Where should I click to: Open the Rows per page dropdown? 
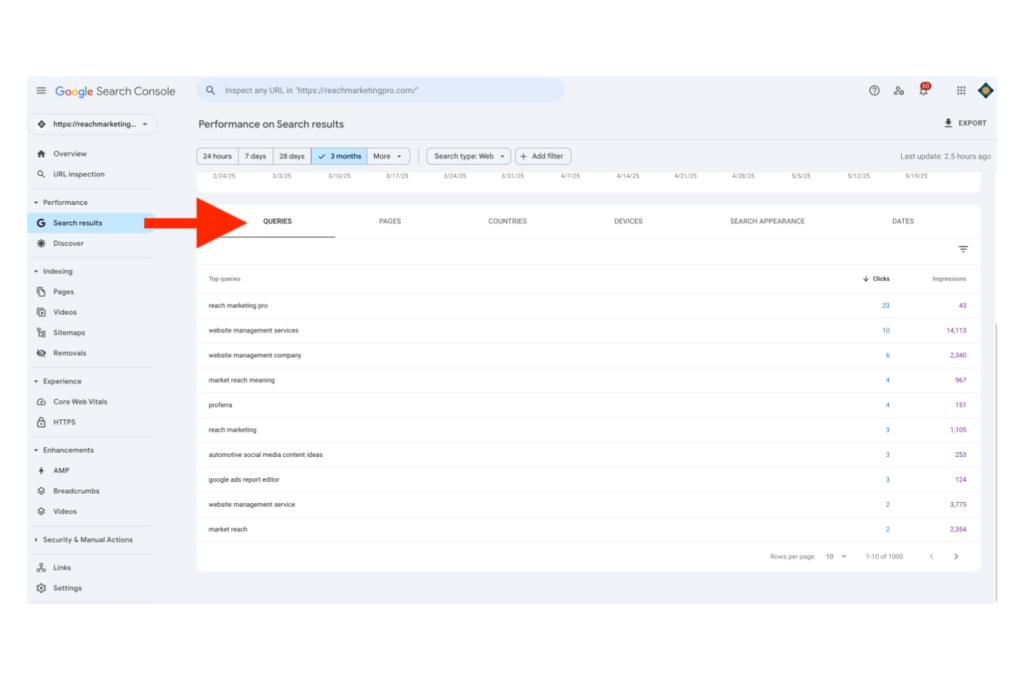click(x=836, y=556)
